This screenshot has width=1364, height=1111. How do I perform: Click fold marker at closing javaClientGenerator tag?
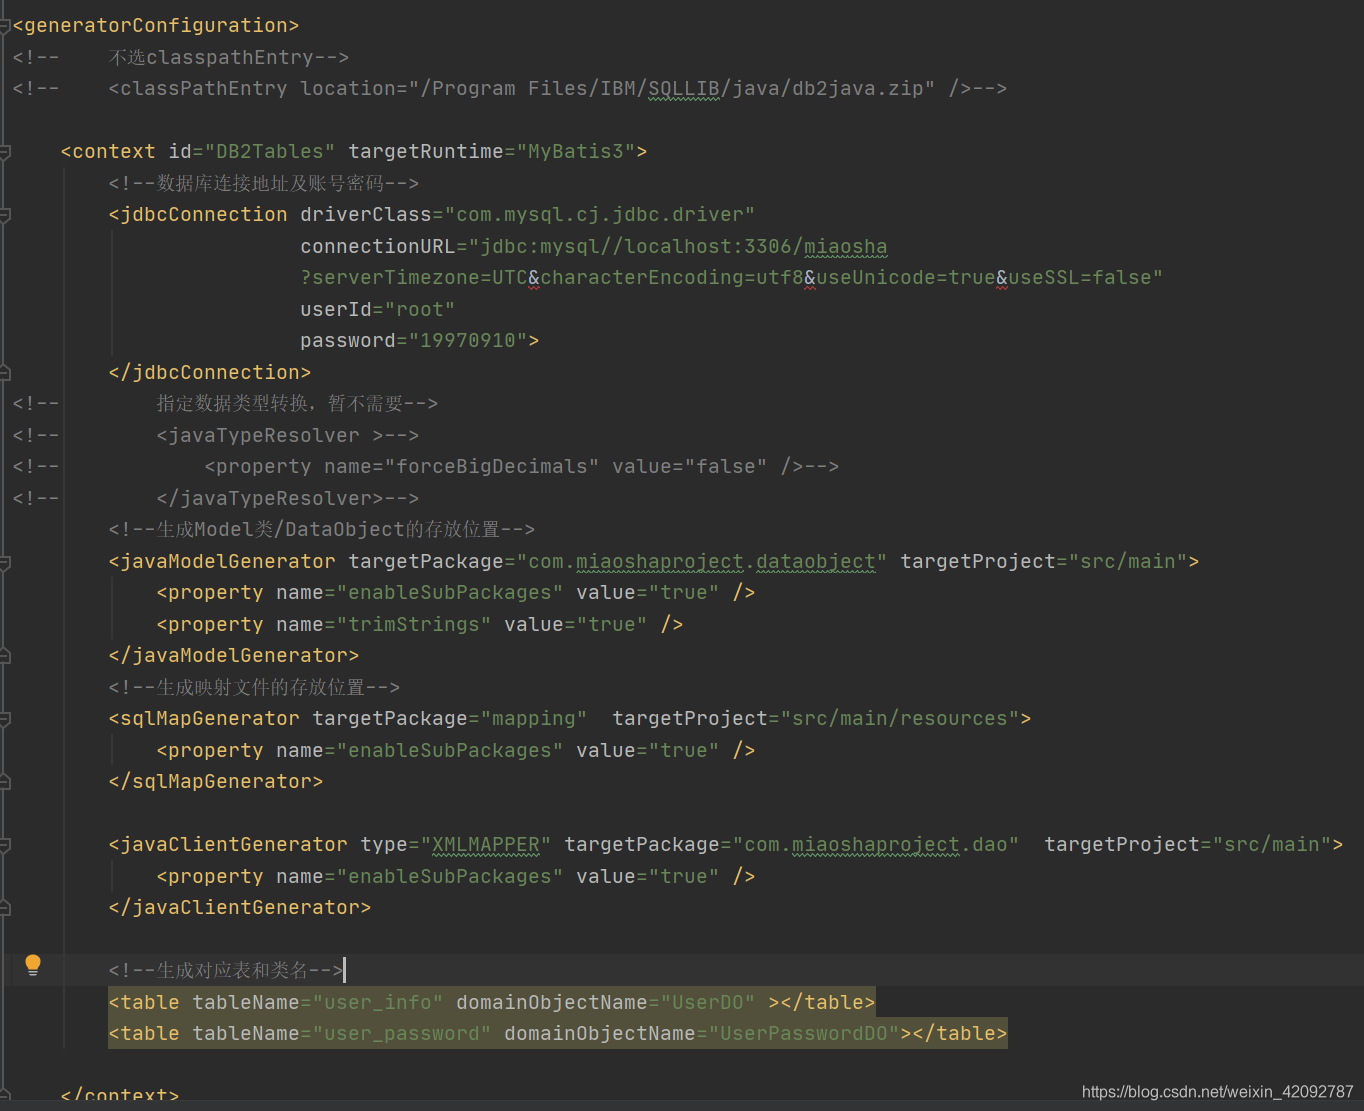pos(5,908)
